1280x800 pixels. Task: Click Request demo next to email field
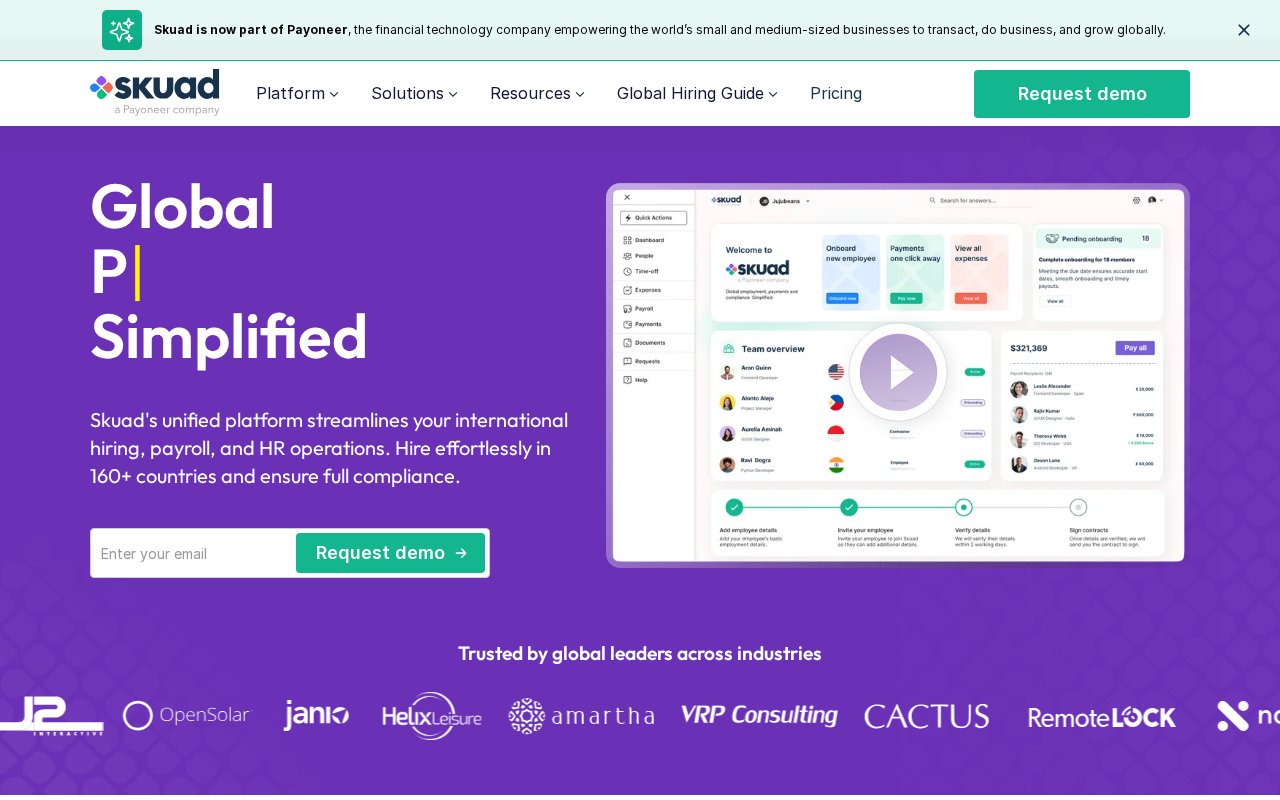390,553
